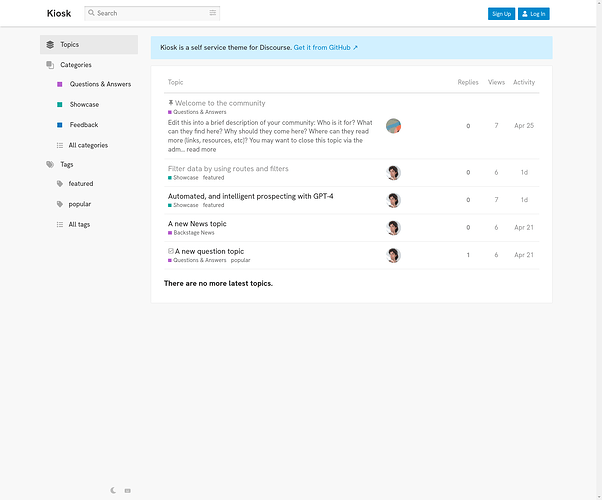Screen dimensions: 602x500
Task: Click the avatar on Welcome to the community
Action: 393,126
